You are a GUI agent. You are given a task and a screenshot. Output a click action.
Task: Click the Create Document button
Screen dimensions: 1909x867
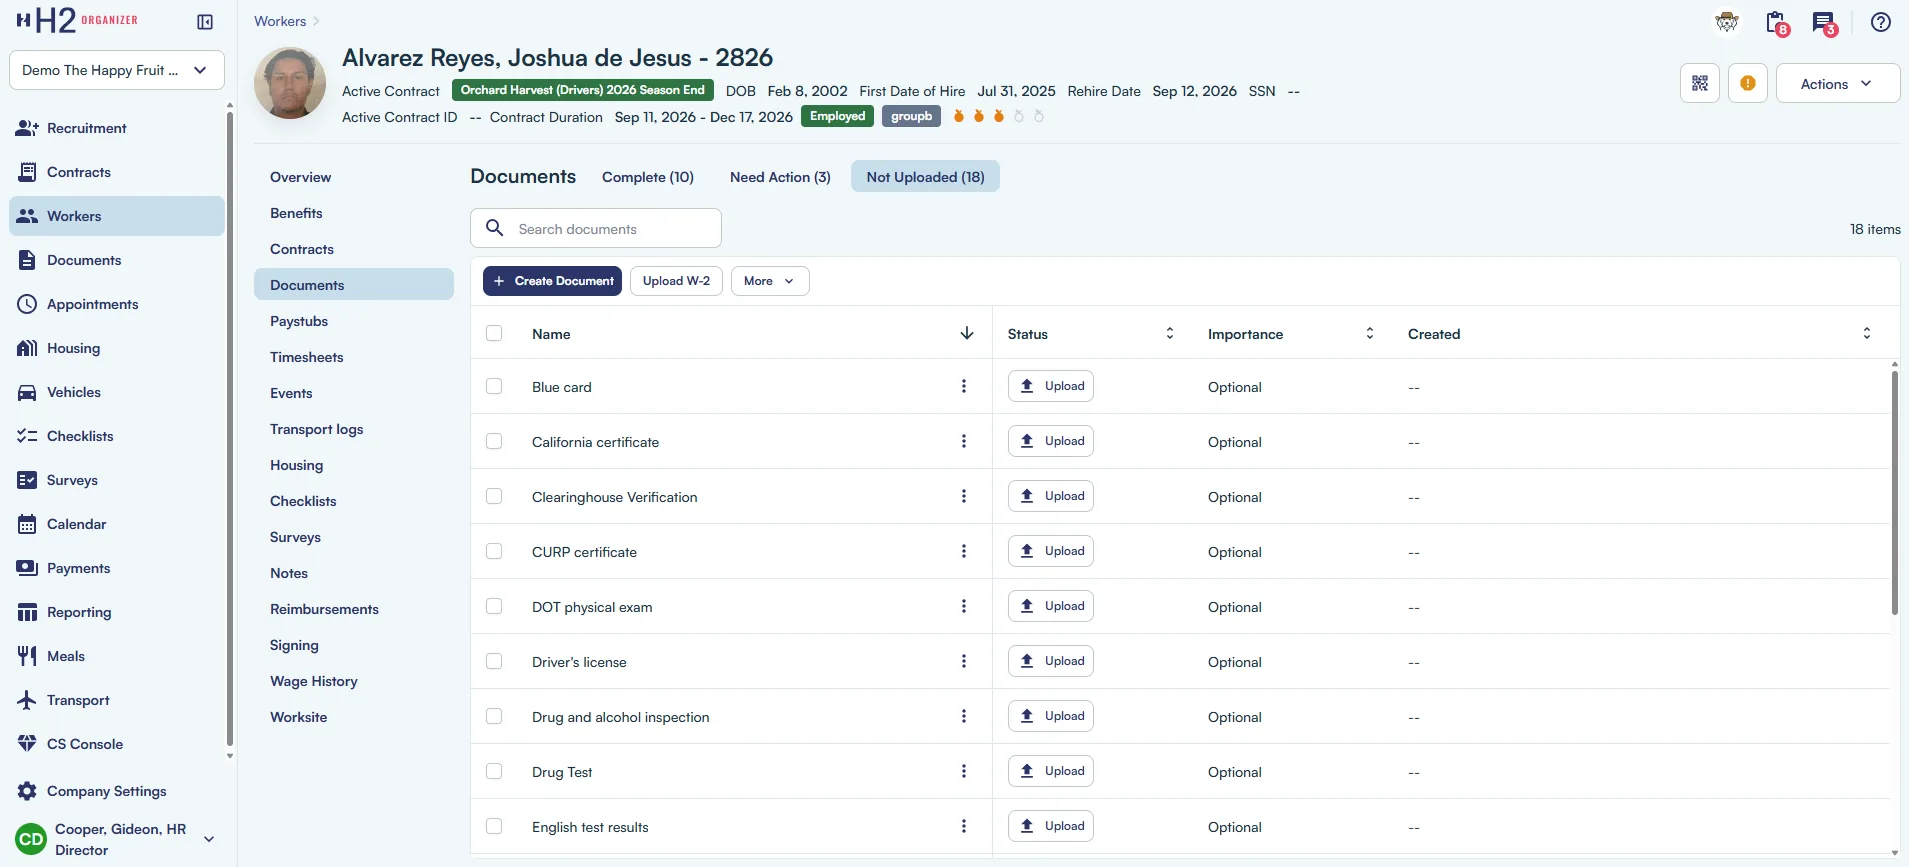point(552,281)
